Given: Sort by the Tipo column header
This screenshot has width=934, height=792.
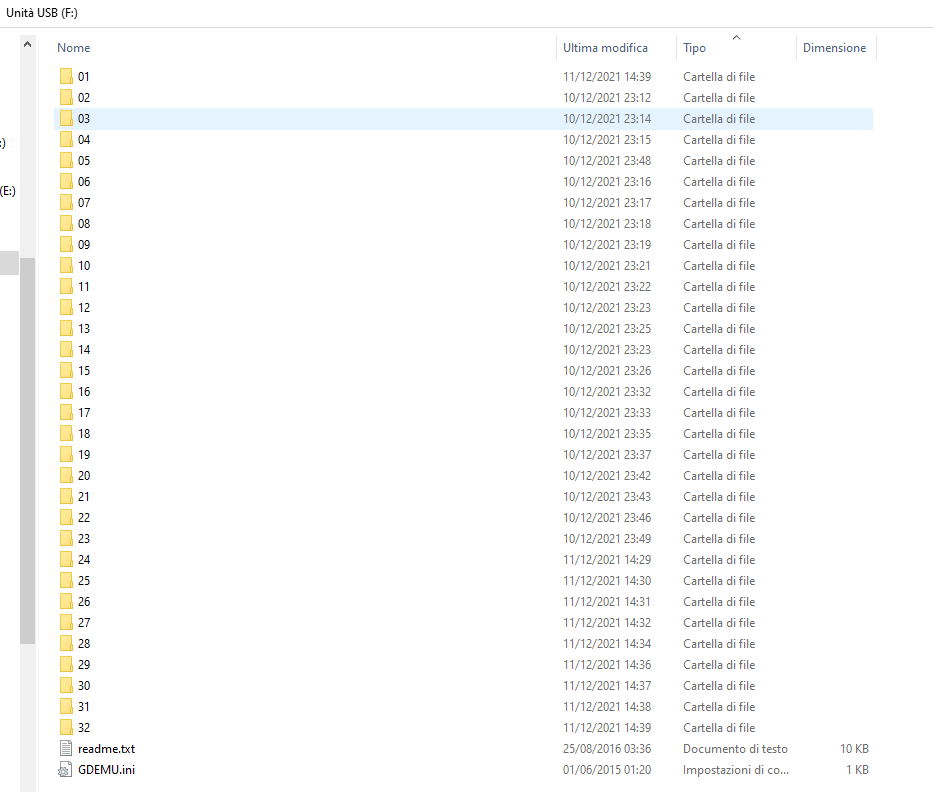Looking at the screenshot, I should point(695,48).
